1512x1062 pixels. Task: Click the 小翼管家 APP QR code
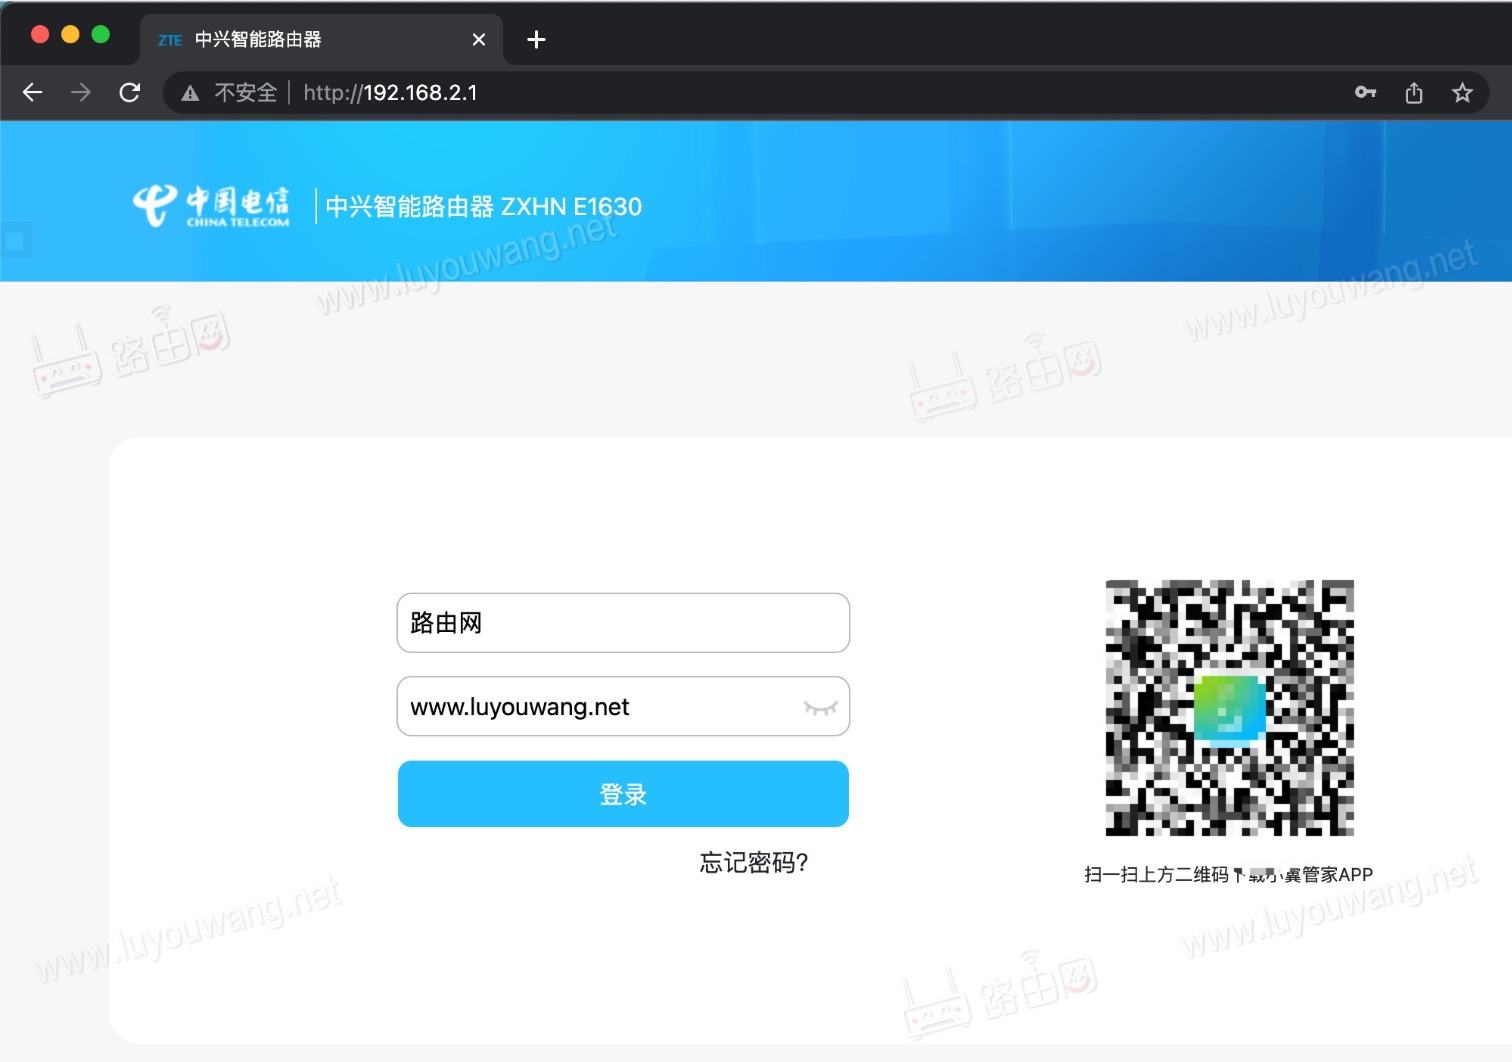(1230, 709)
